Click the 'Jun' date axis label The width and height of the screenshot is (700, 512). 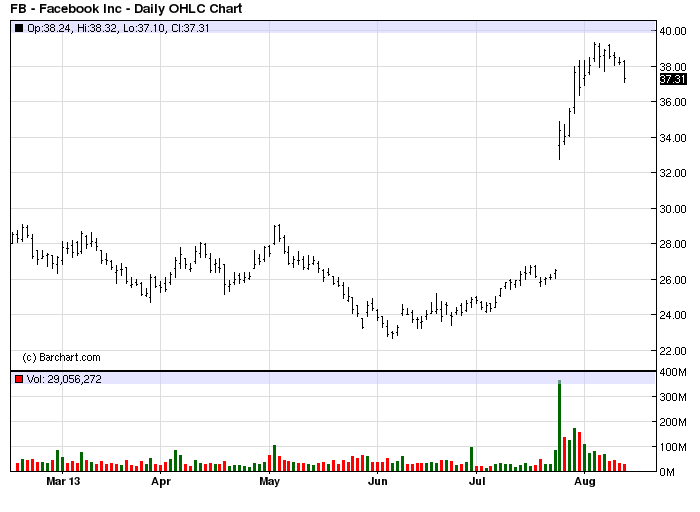point(378,481)
